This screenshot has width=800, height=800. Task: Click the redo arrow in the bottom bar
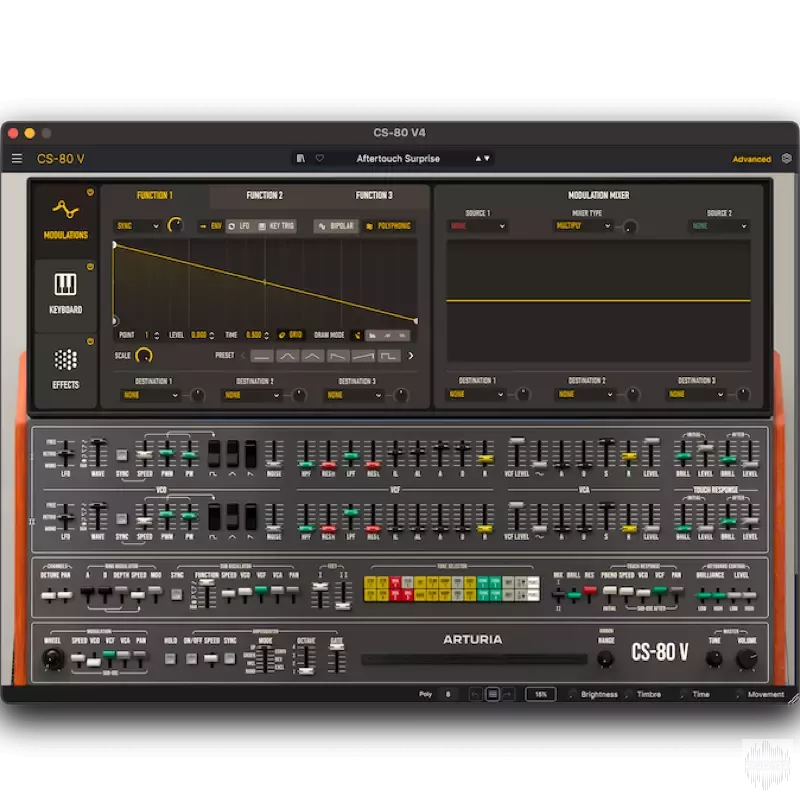pyautogui.click(x=508, y=694)
